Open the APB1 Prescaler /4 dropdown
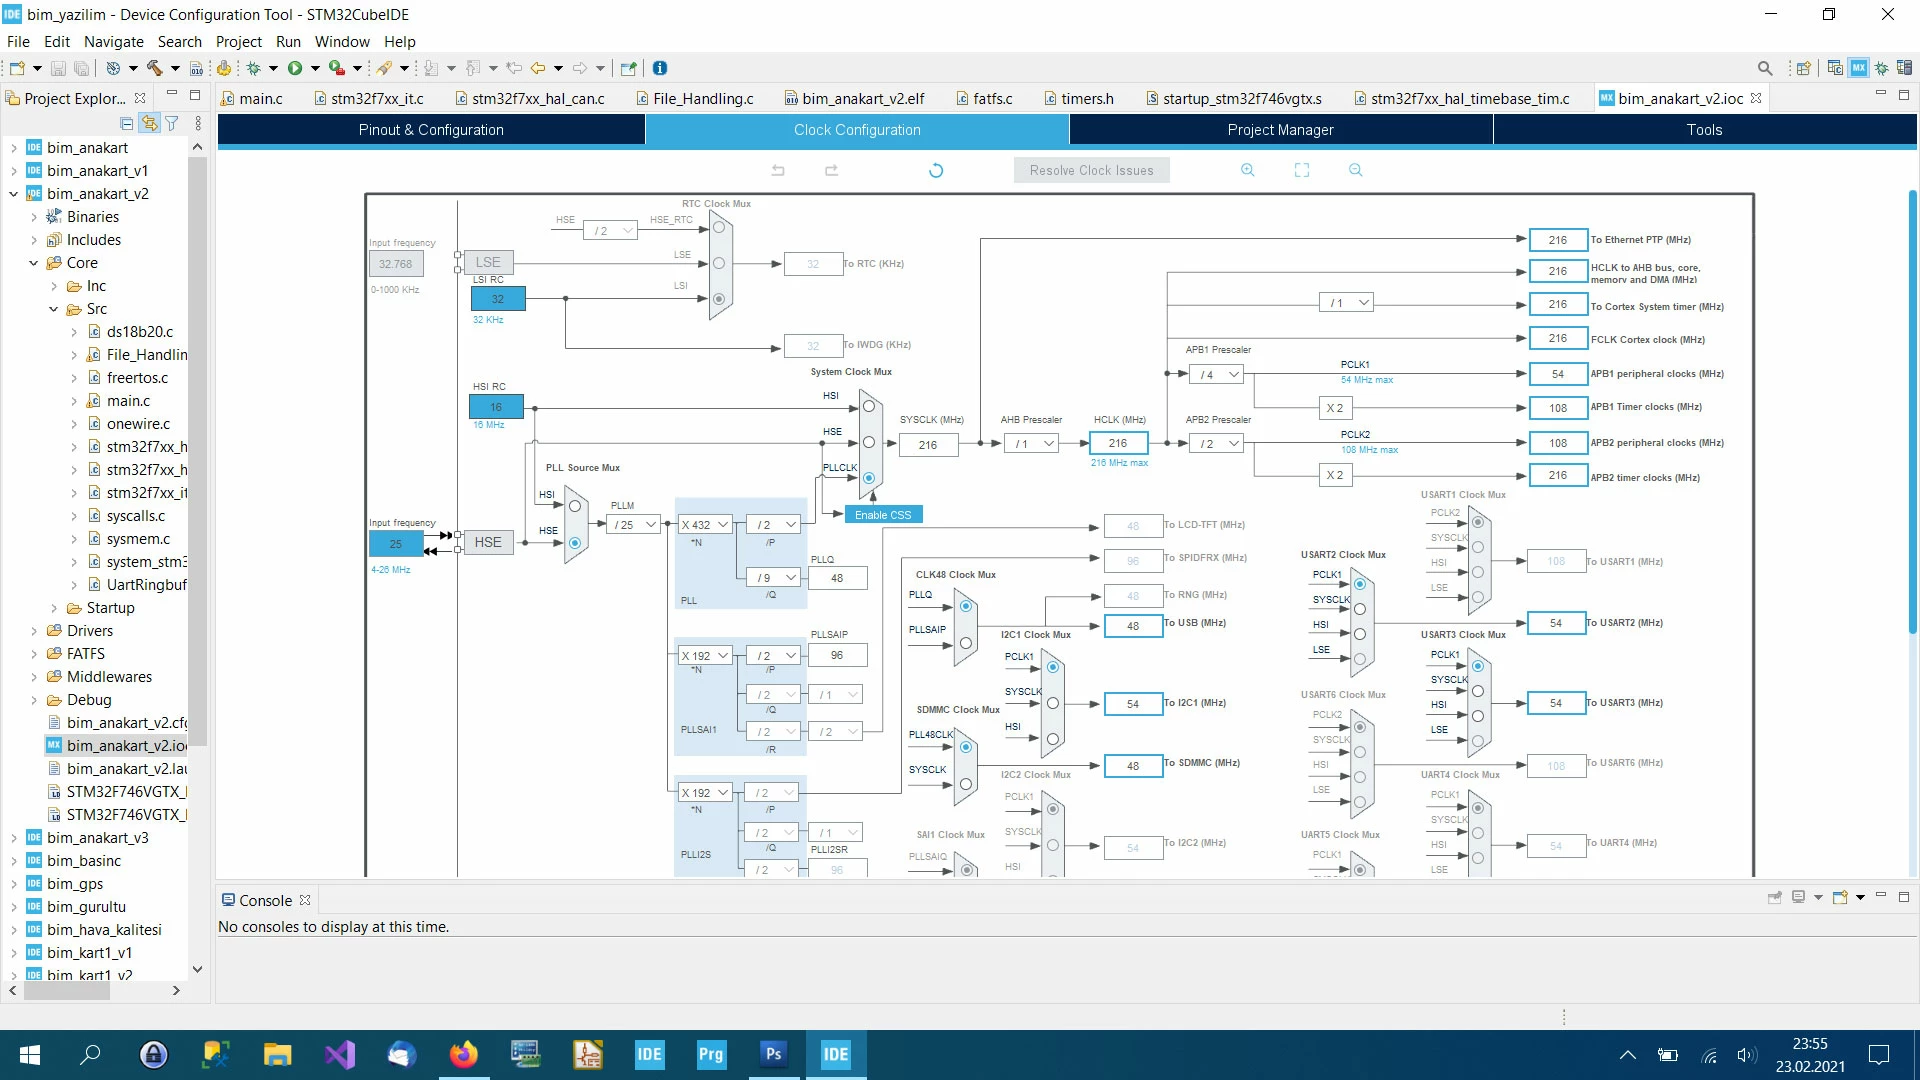 [x=1218, y=375]
